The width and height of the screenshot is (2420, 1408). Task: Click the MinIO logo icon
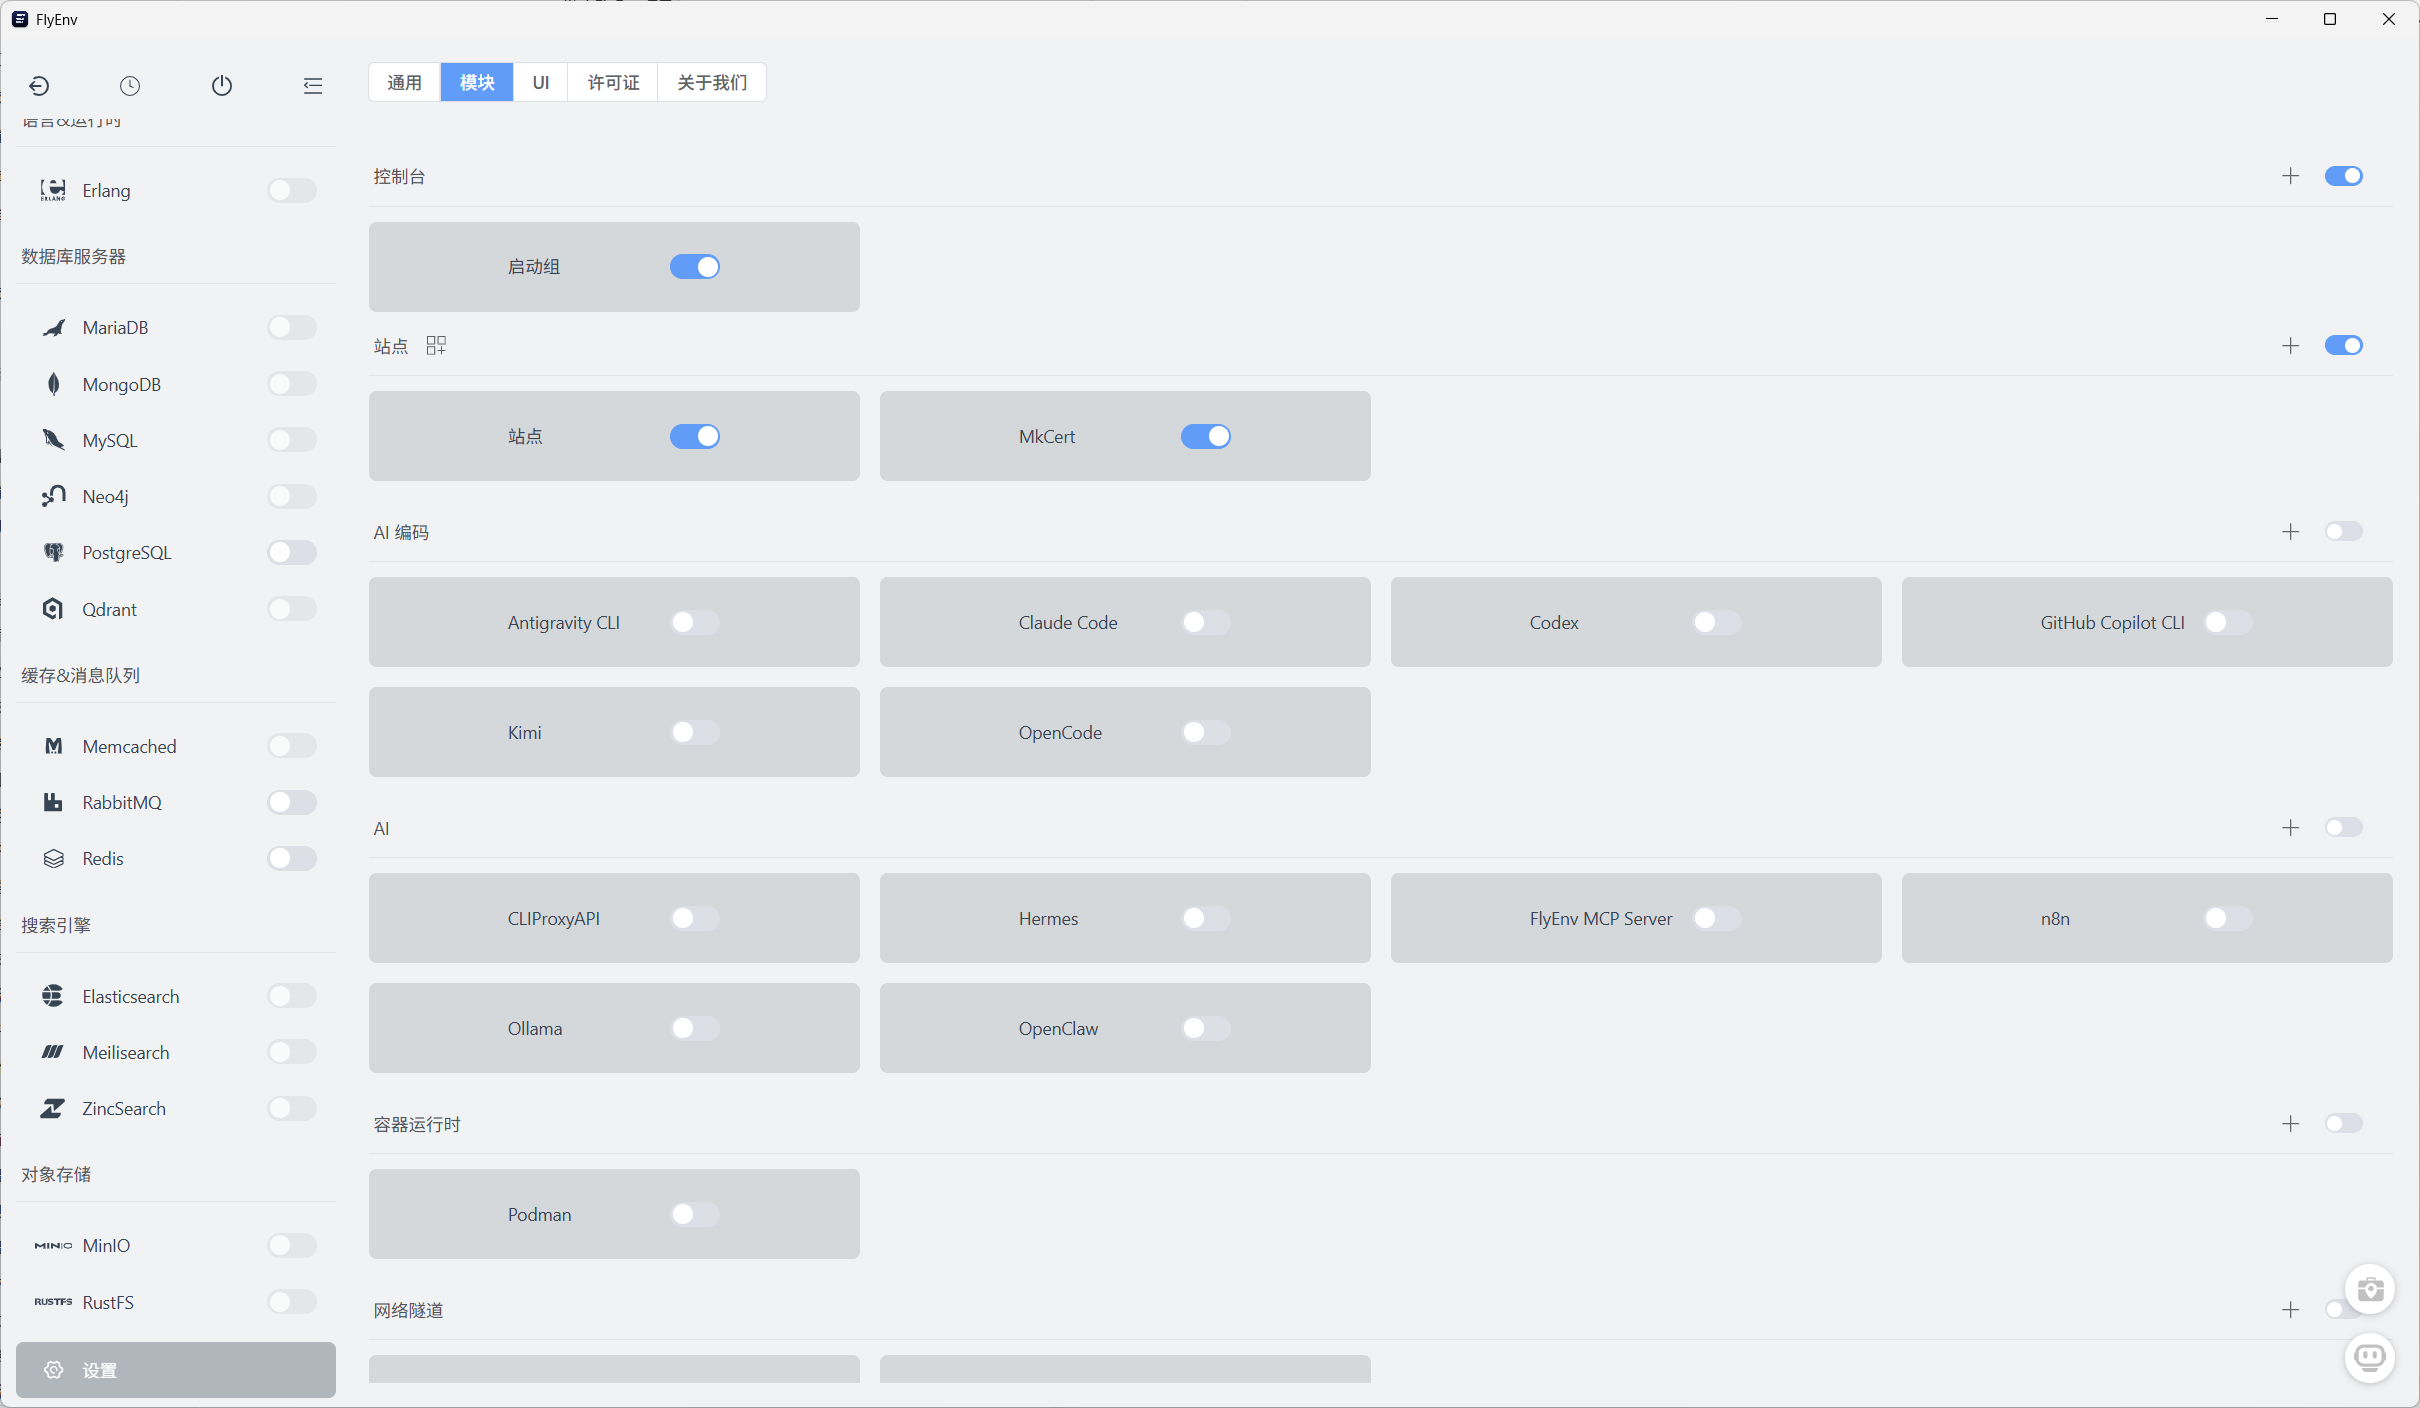[53, 1245]
